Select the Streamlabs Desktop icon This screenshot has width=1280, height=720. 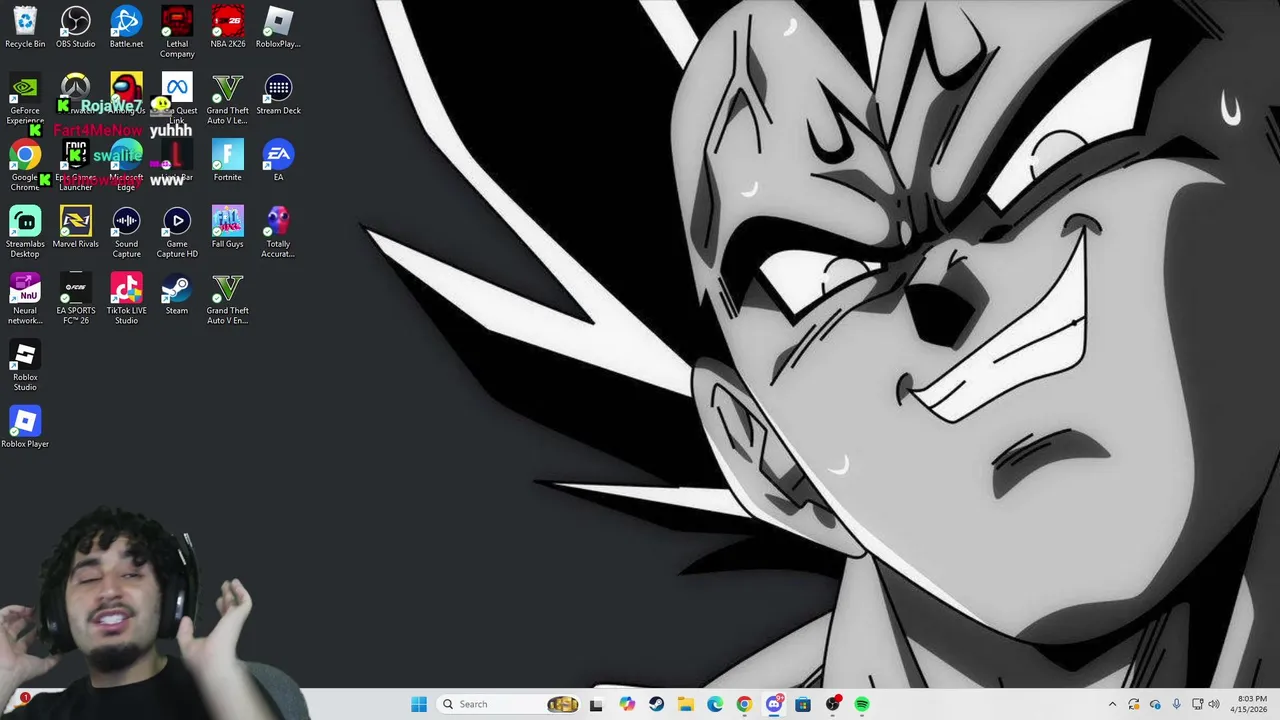pyautogui.click(x=25, y=233)
